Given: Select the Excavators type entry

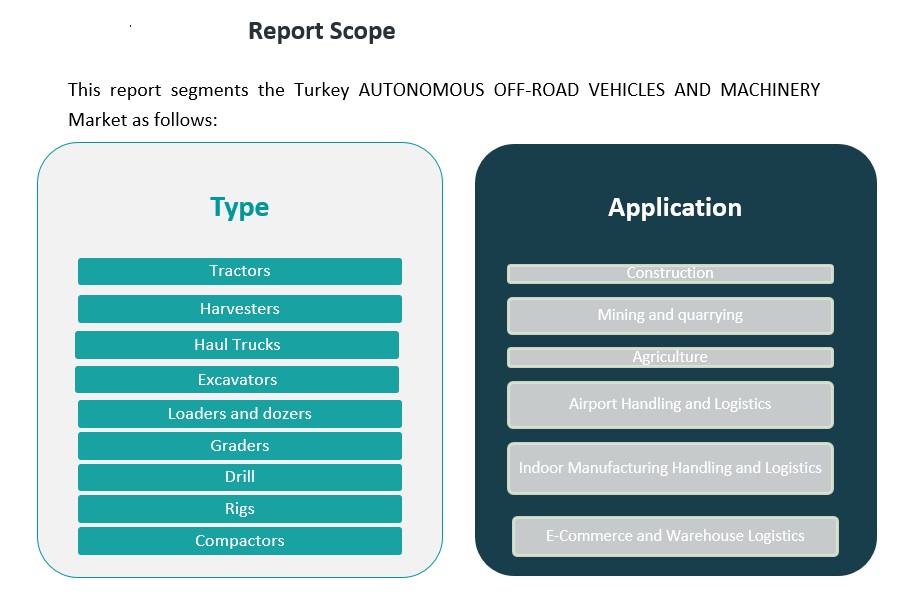Looking at the screenshot, I should [x=237, y=379].
